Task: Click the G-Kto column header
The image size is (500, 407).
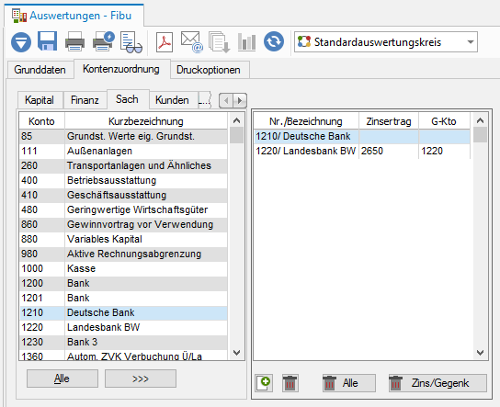Action: (x=444, y=121)
